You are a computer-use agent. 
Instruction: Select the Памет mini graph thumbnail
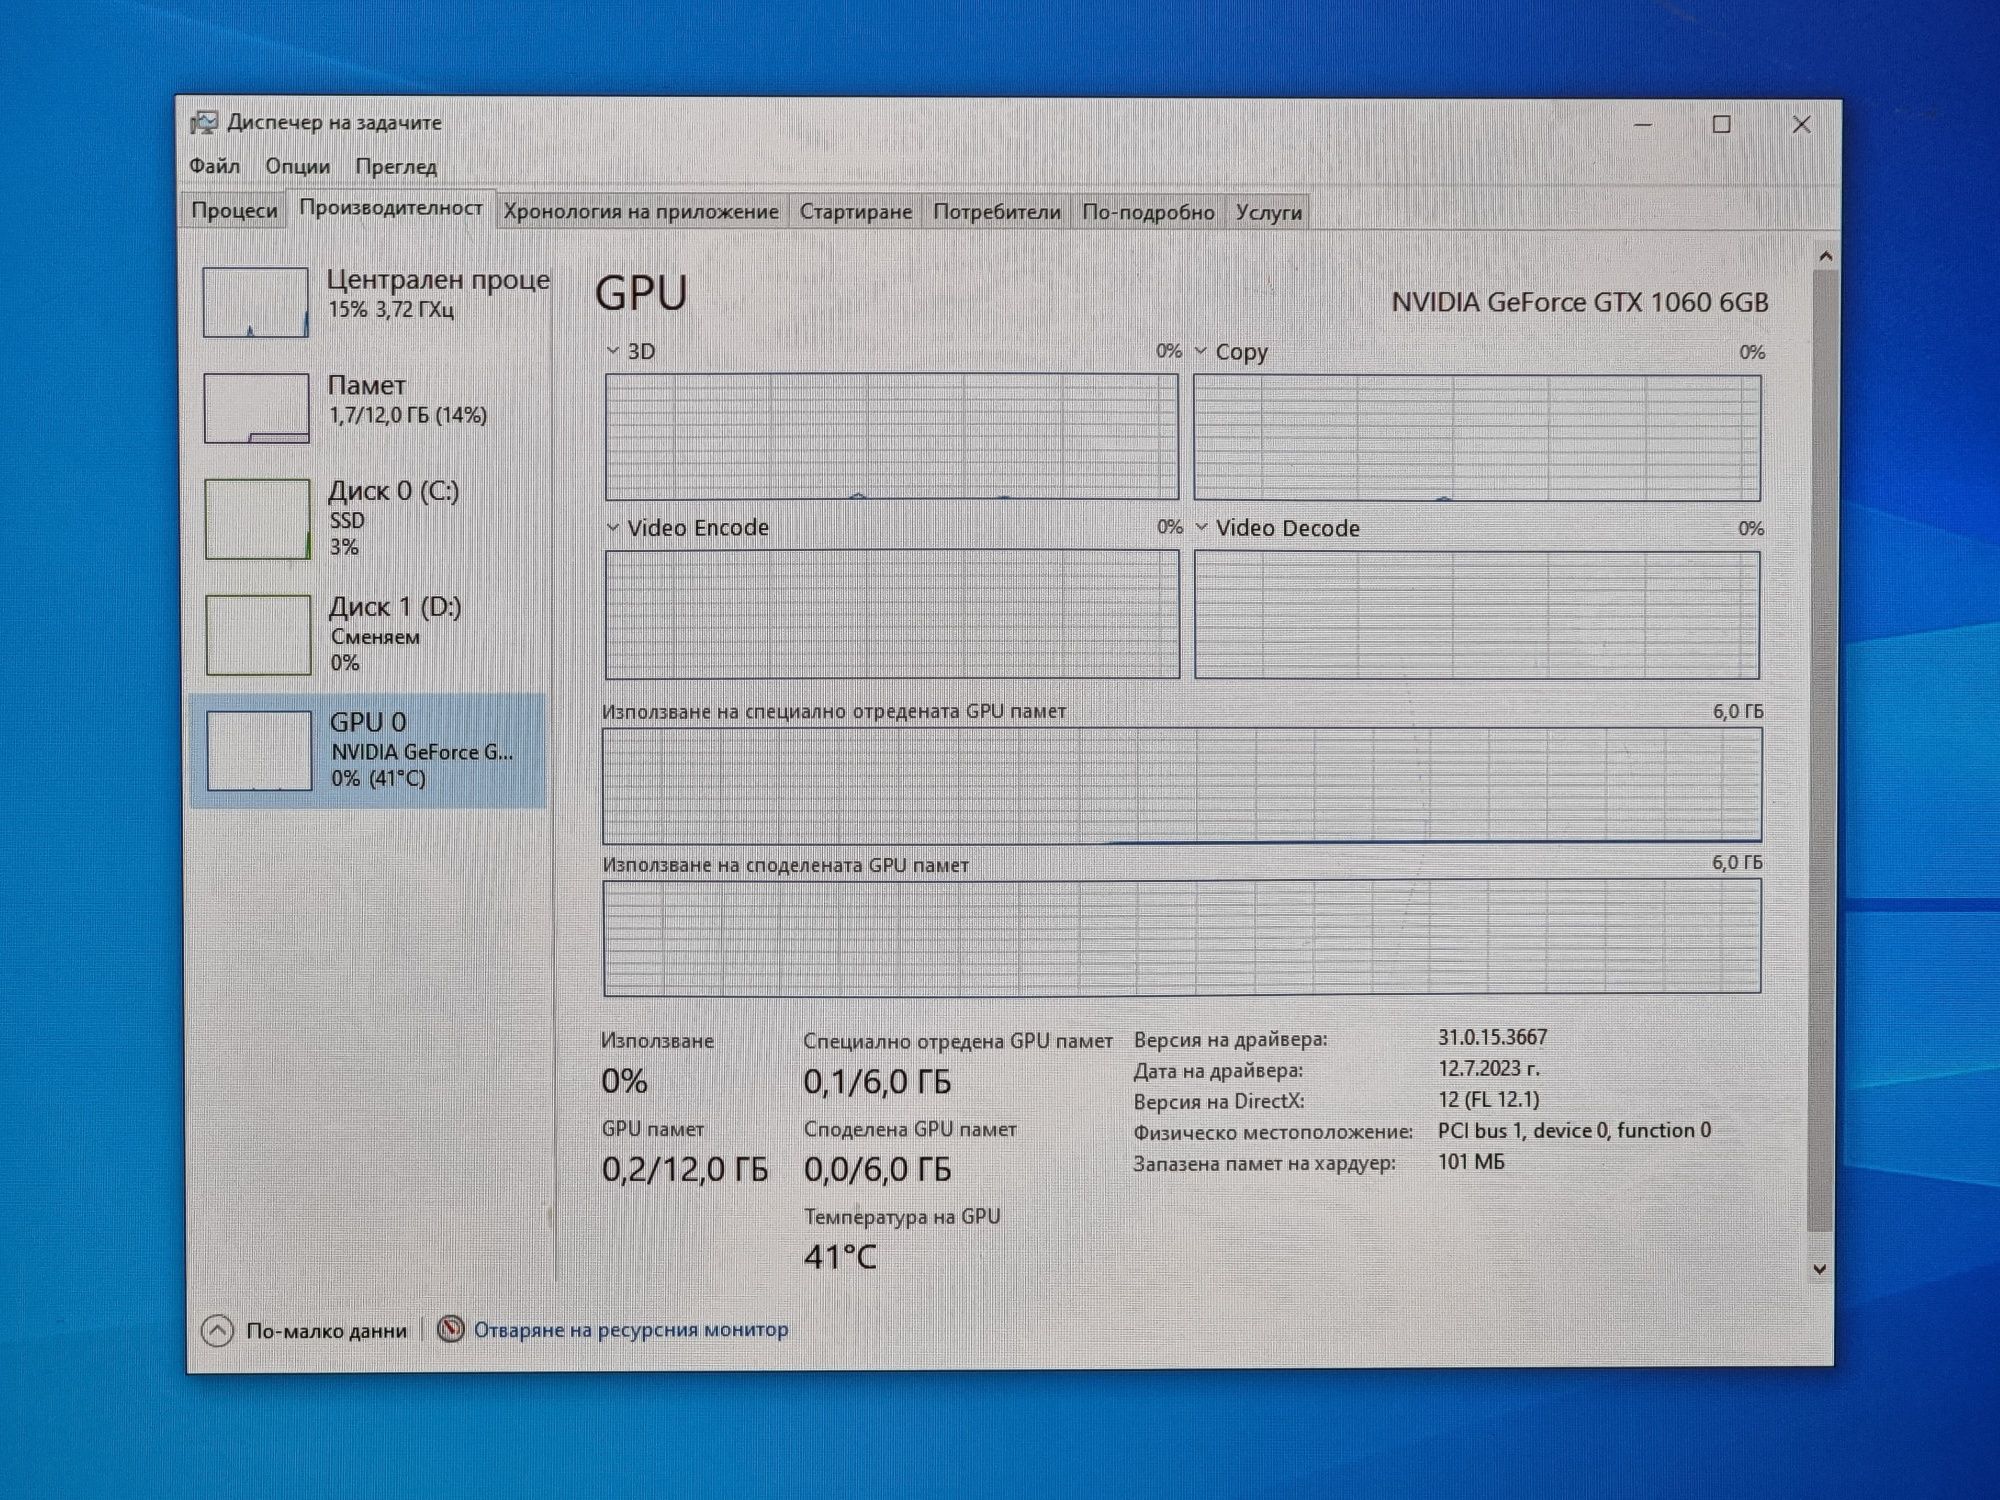[x=257, y=408]
